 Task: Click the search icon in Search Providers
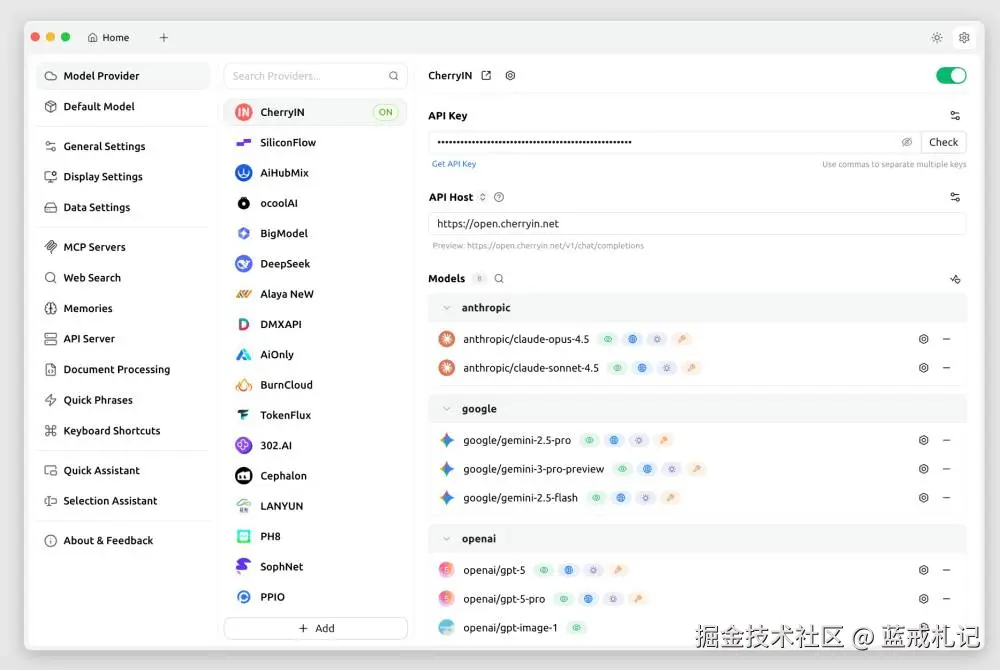coord(393,76)
